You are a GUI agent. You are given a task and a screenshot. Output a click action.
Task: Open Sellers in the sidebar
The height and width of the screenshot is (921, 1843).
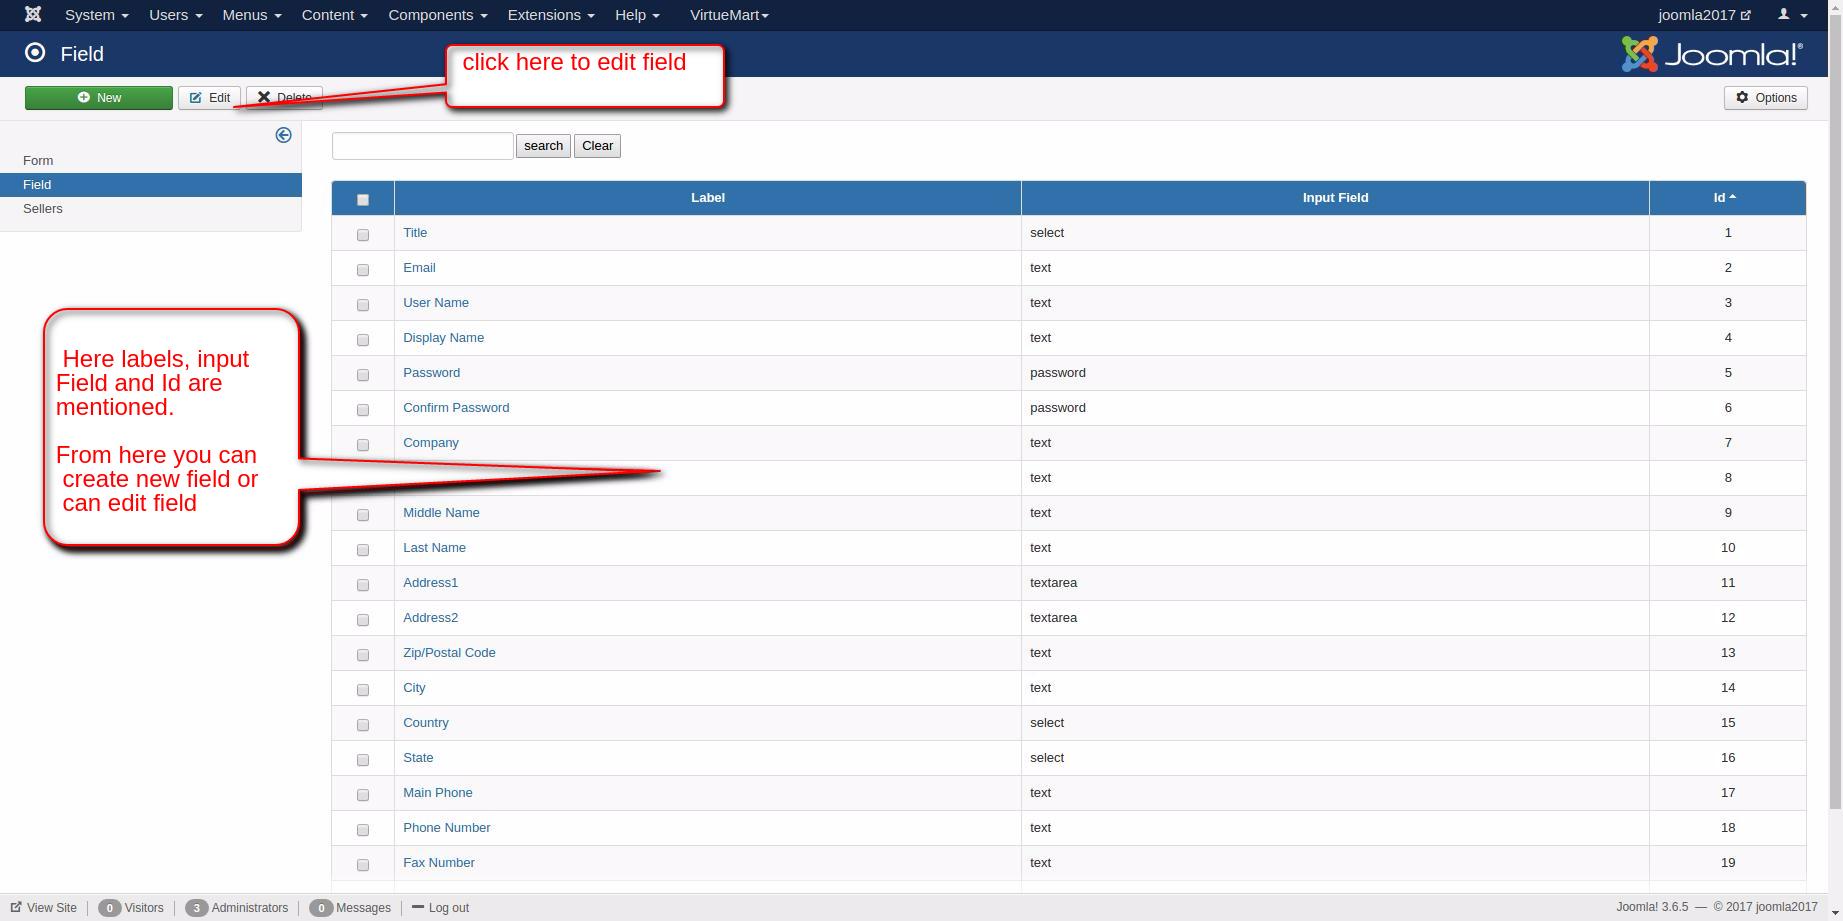[x=43, y=209]
